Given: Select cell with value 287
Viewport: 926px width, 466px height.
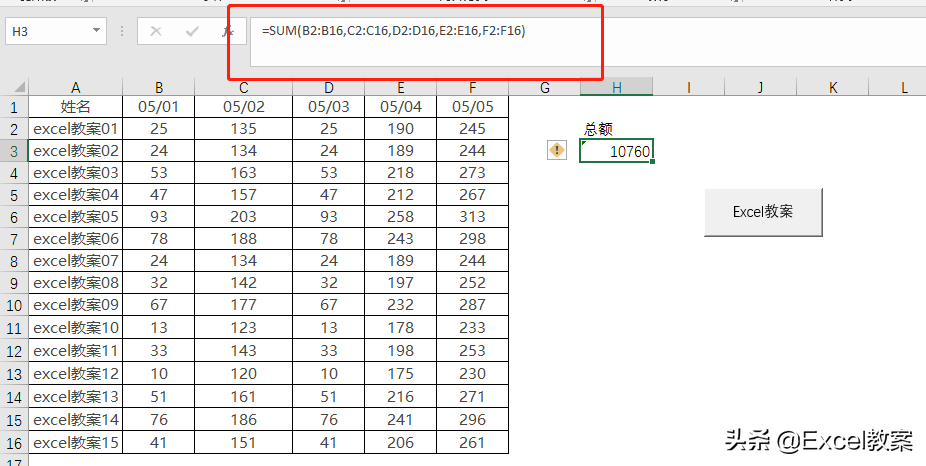Looking at the screenshot, I should point(472,305).
